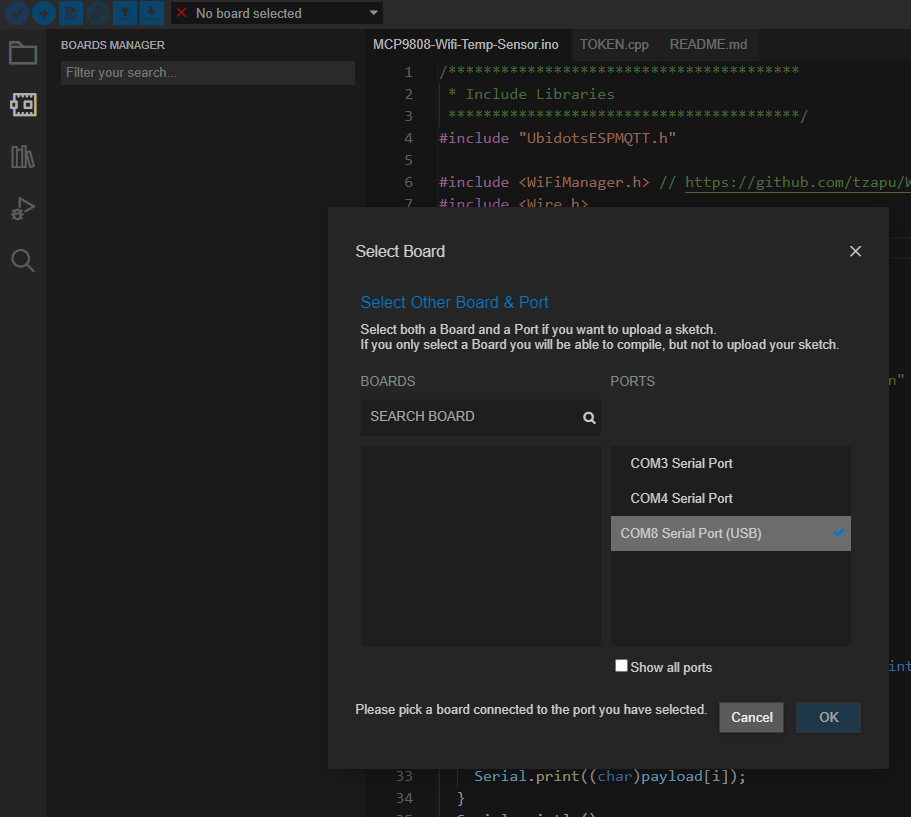
Task: Click the OK button
Action: coord(828,717)
